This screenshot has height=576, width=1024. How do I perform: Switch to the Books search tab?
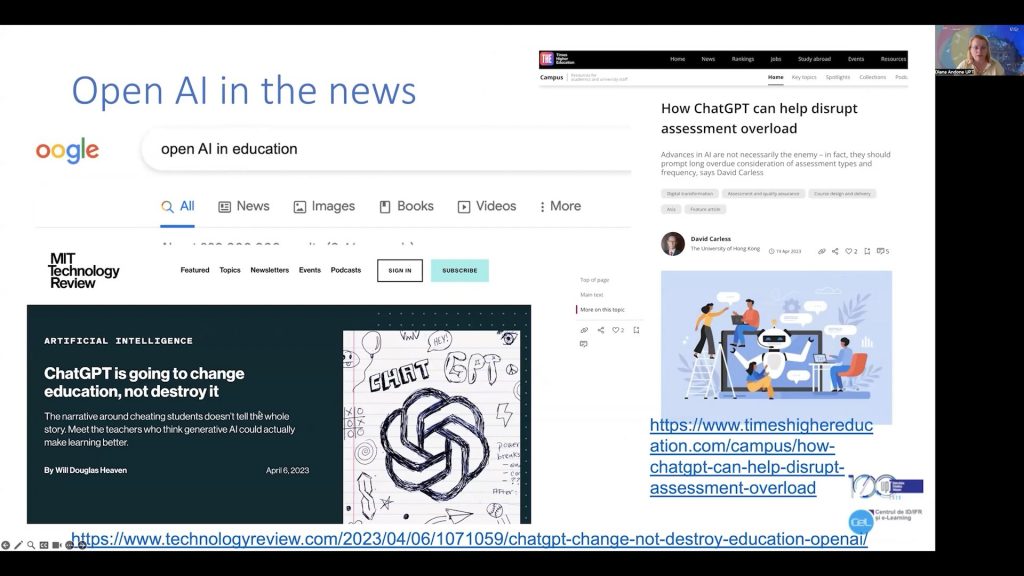point(406,206)
